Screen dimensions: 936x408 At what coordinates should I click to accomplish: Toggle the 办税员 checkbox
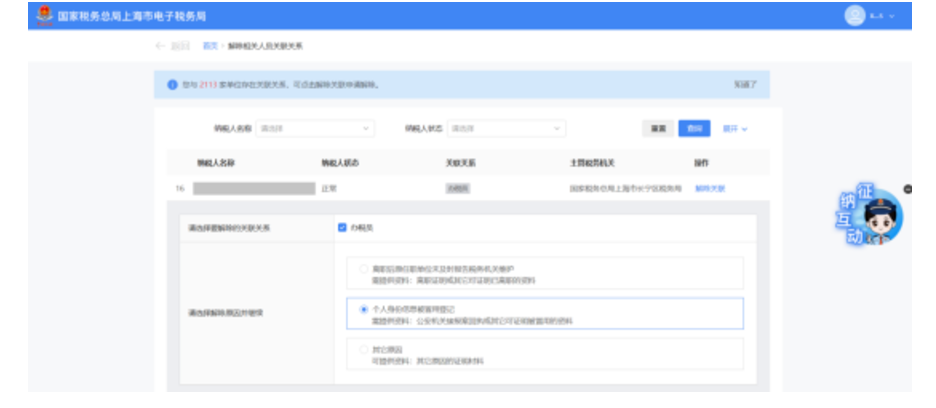(343, 228)
